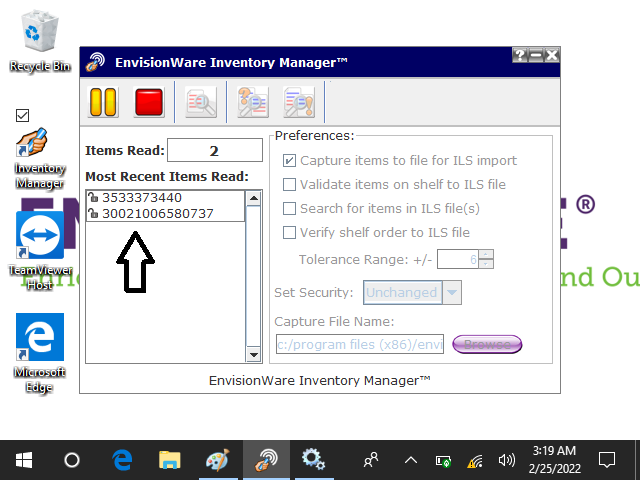Viewport: 640px width, 480px height.
Task: Show hidden system tray icons
Action: click(x=411, y=460)
